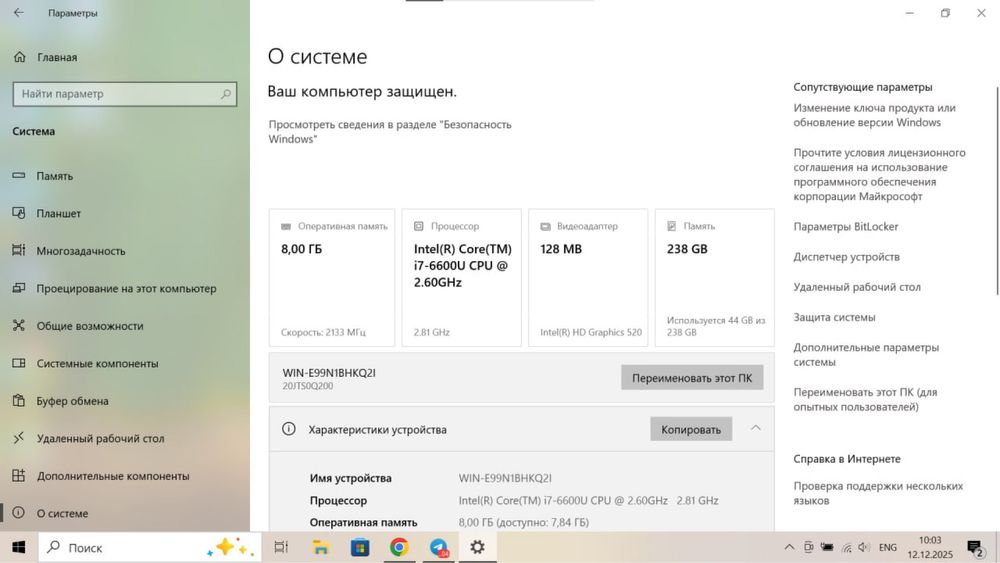The image size is (1000, 563).
Task: Open File Explorer from the taskbar
Action: [320, 547]
